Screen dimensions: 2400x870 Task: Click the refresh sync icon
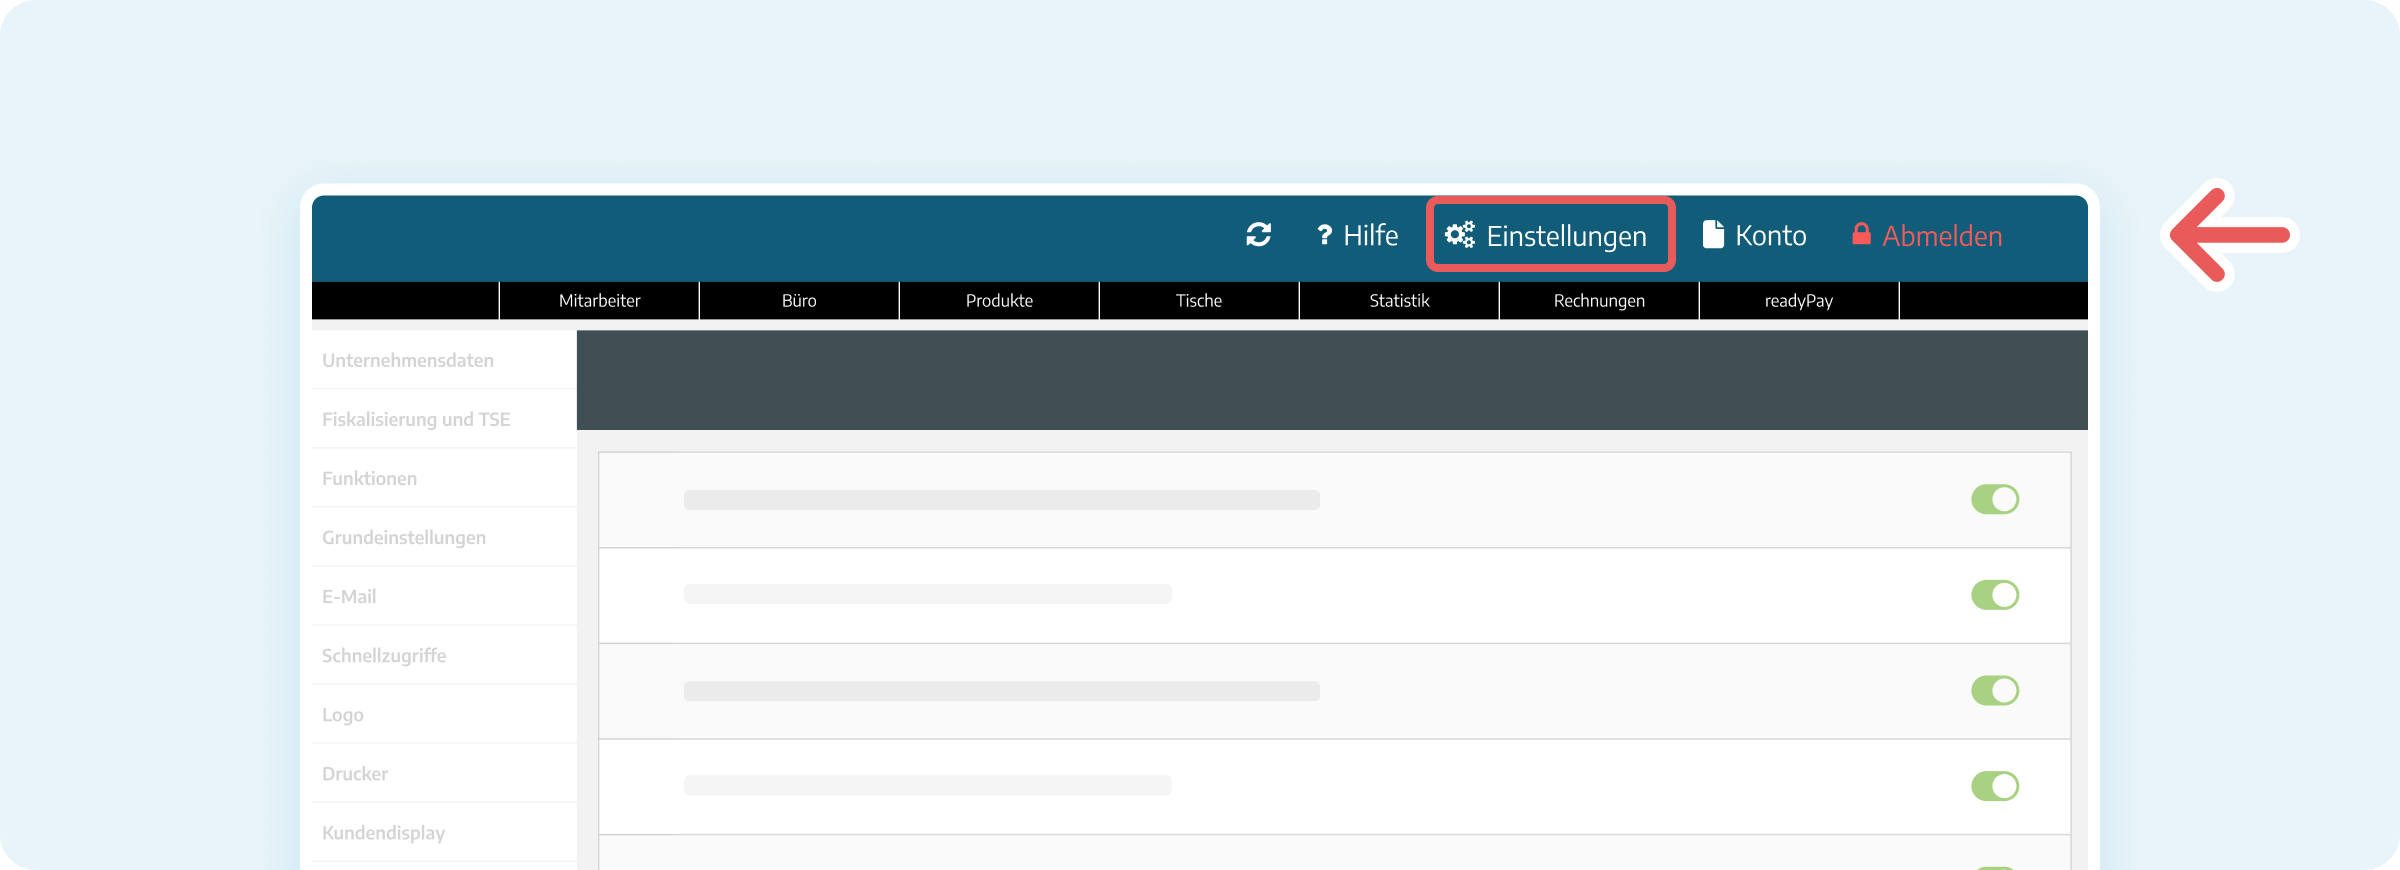(x=1258, y=235)
